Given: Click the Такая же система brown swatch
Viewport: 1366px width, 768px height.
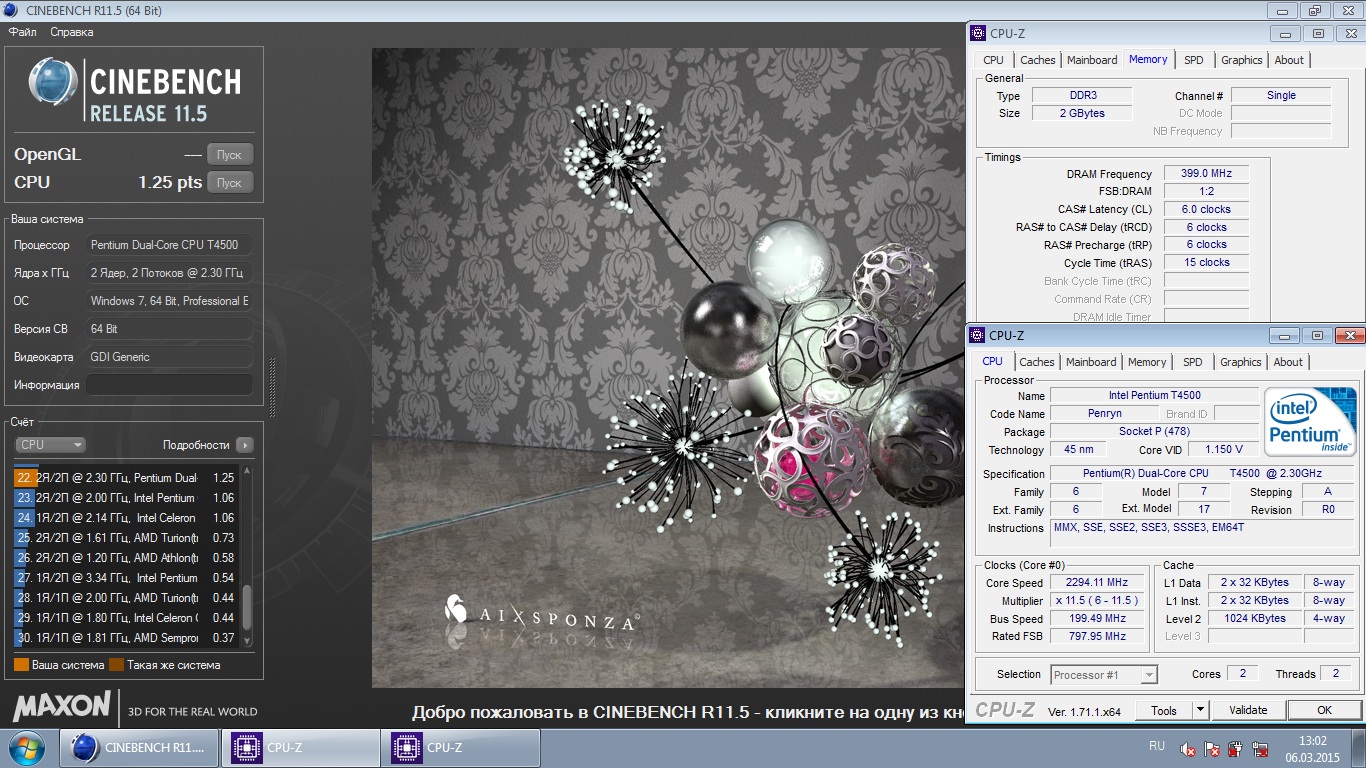Looking at the screenshot, I should pyautogui.click(x=116, y=665).
